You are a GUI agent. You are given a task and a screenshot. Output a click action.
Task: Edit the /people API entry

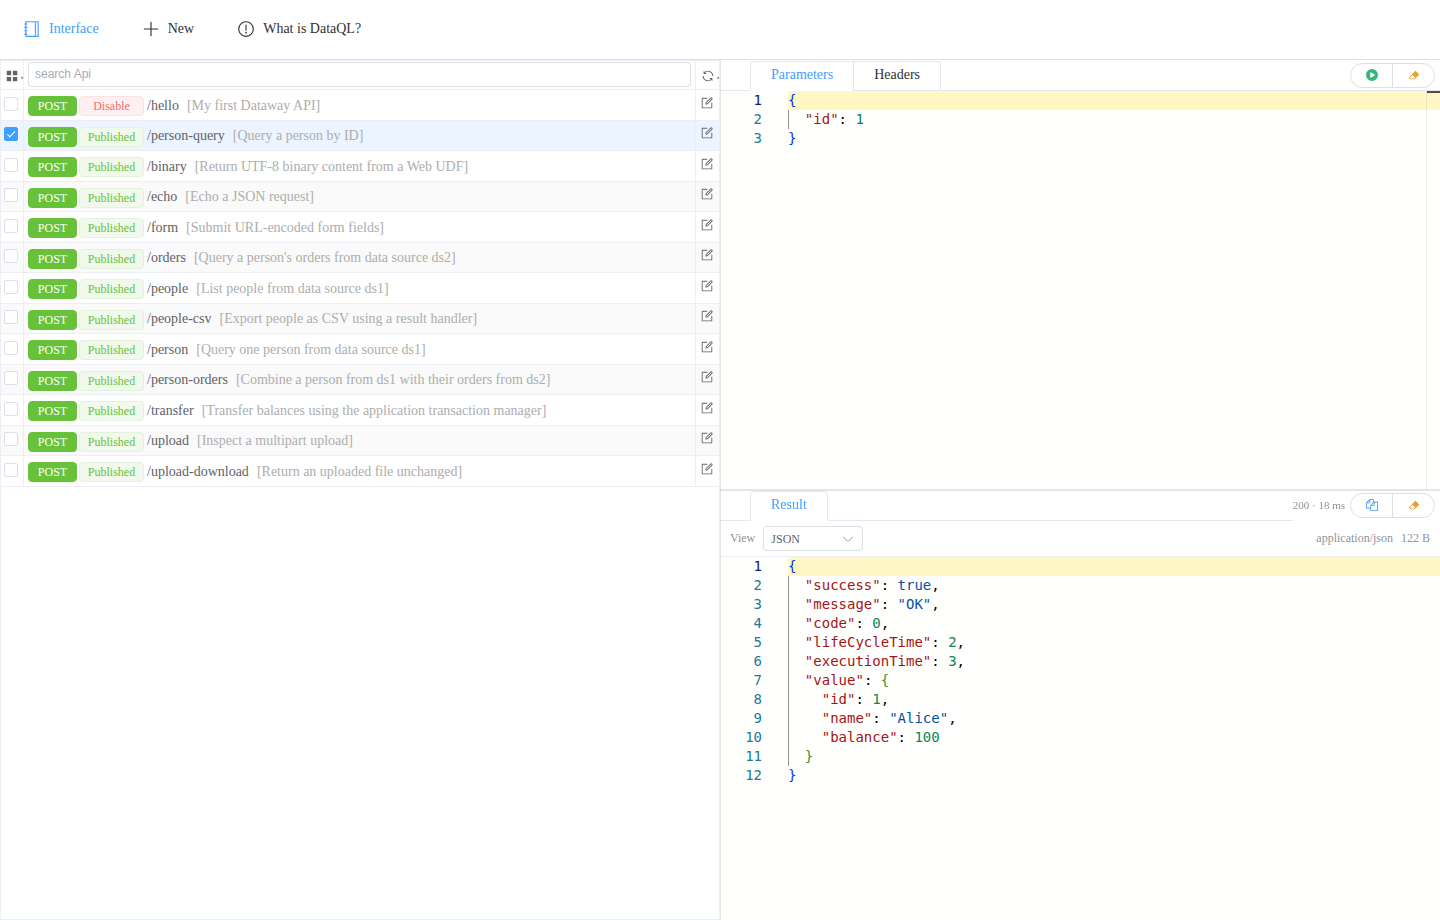707,286
